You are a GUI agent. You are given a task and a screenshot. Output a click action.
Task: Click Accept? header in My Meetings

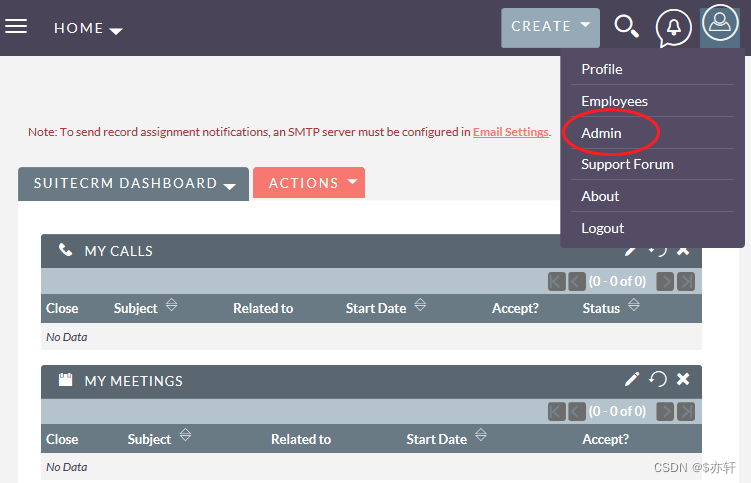point(605,439)
